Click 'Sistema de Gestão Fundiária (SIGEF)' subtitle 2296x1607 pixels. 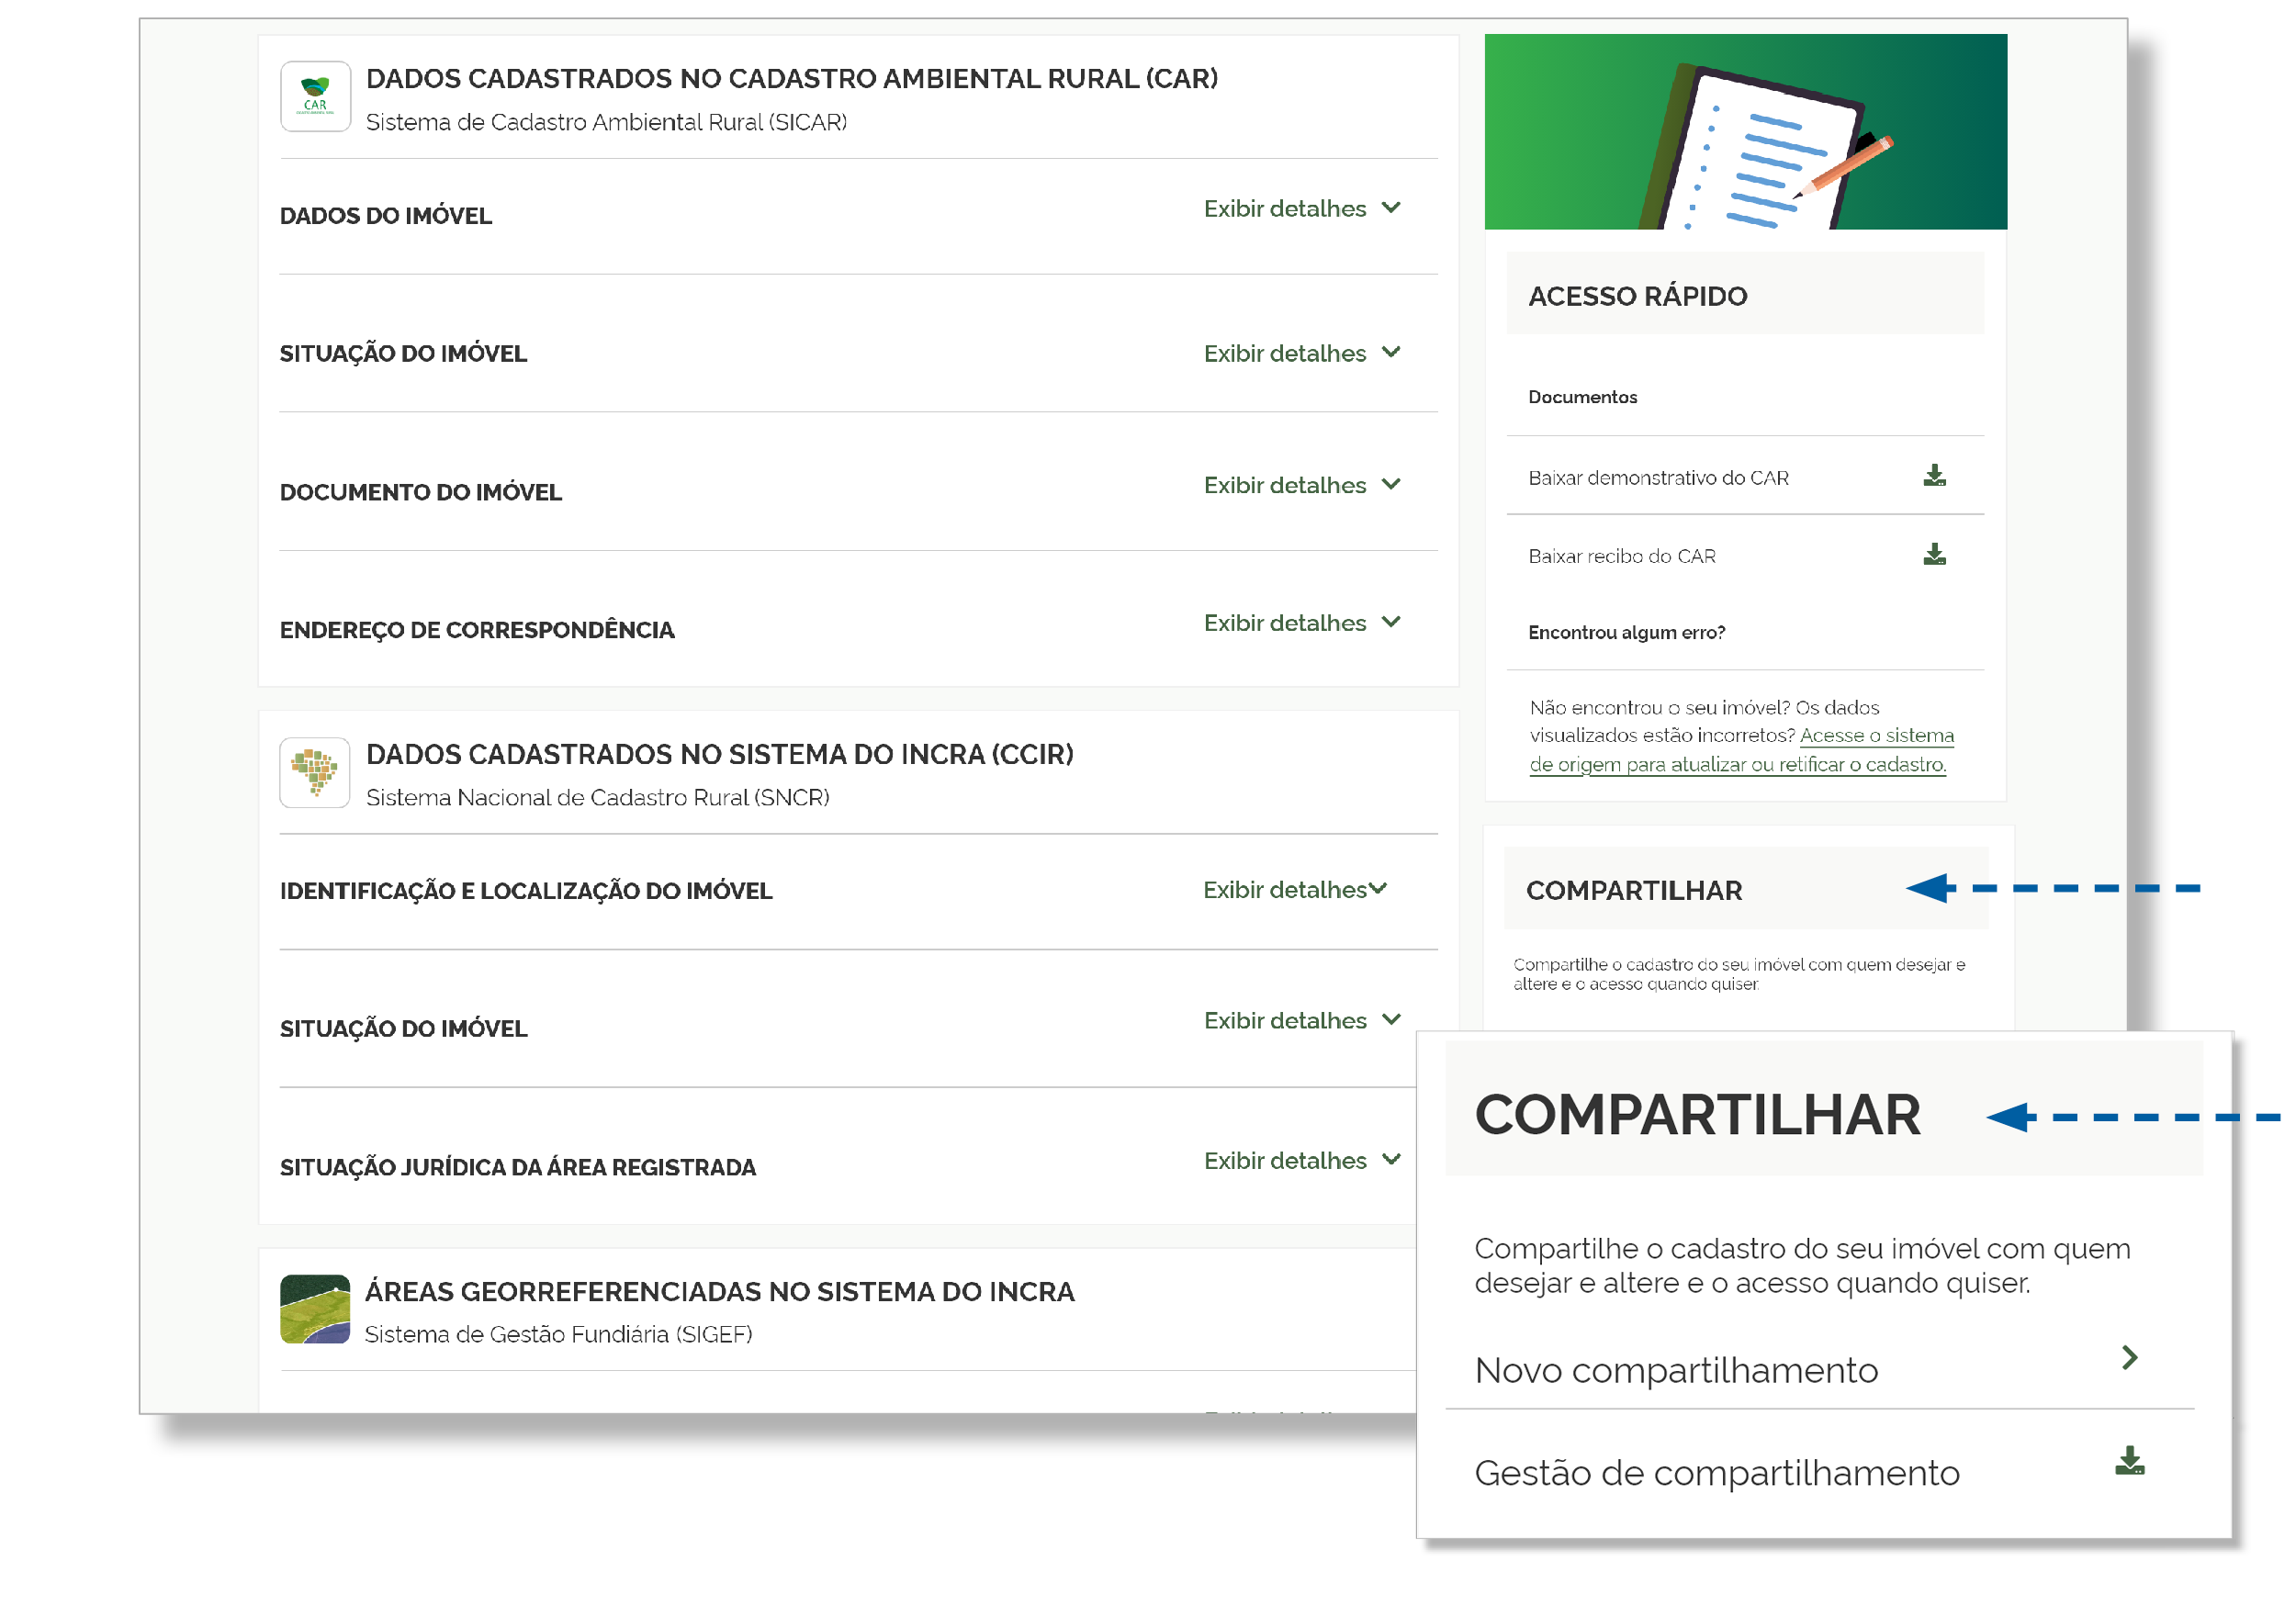coord(559,1335)
